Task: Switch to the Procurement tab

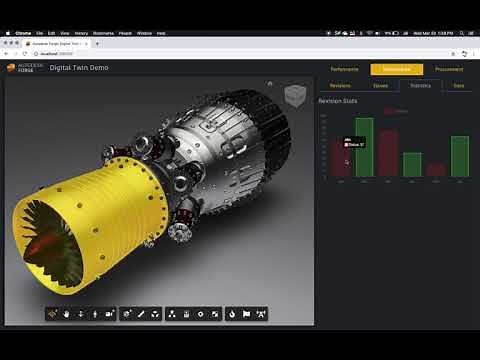Action: click(449, 69)
